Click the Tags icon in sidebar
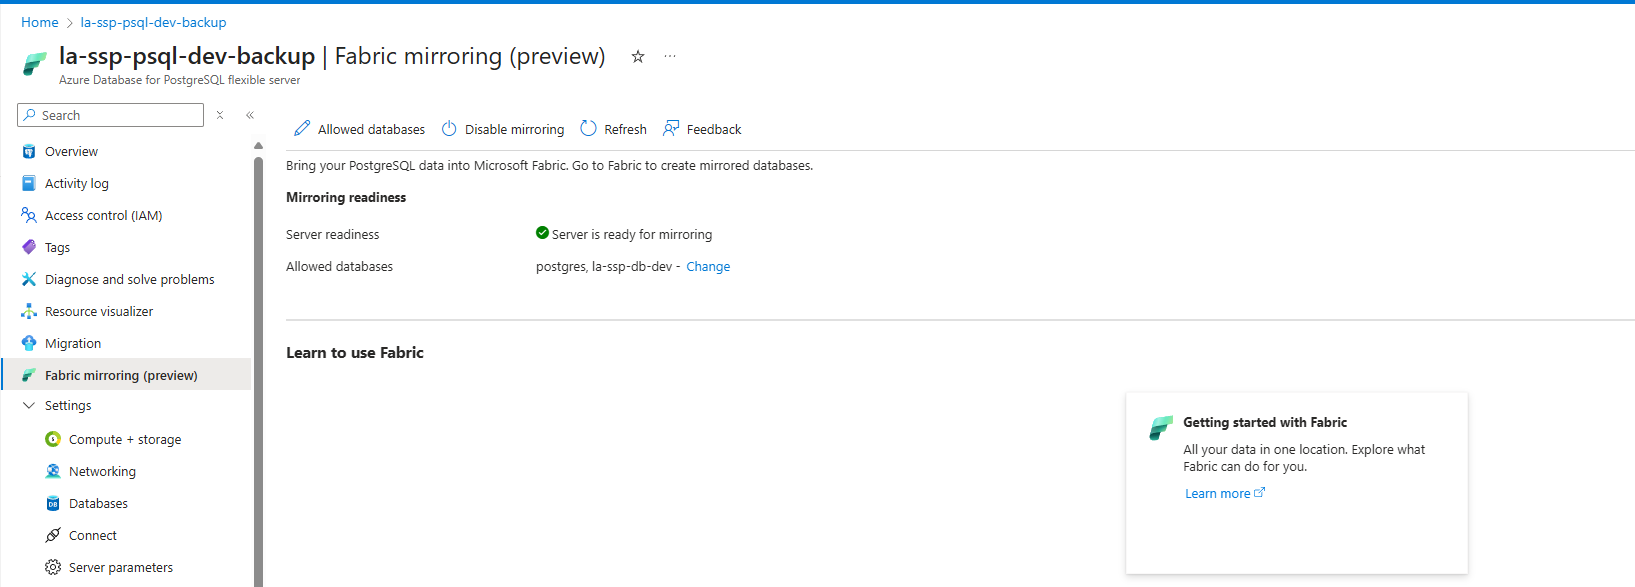This screenshot has height=587, width=1635. [x=29, y=248]
